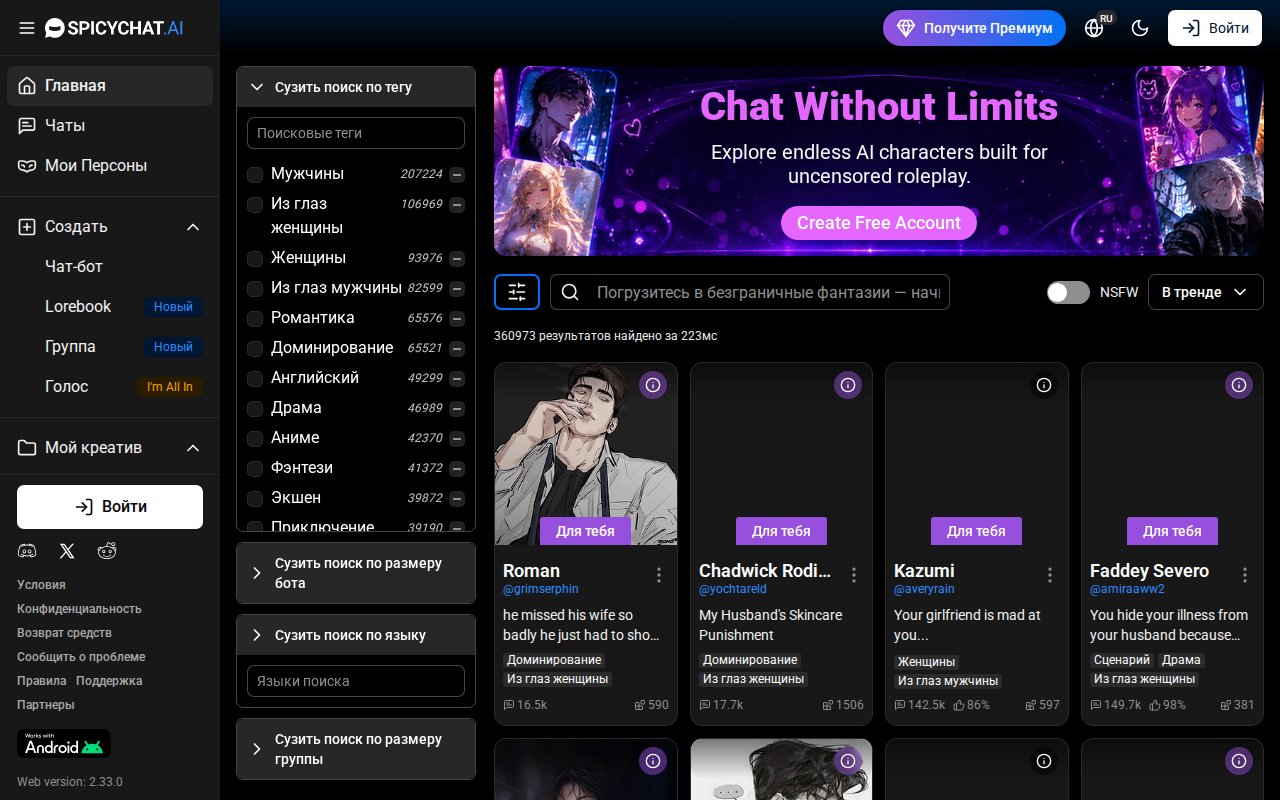Switch theme with the moon icon
Image resolution: width=1280 pixels, height=800 pixels.
[1140, 28]
